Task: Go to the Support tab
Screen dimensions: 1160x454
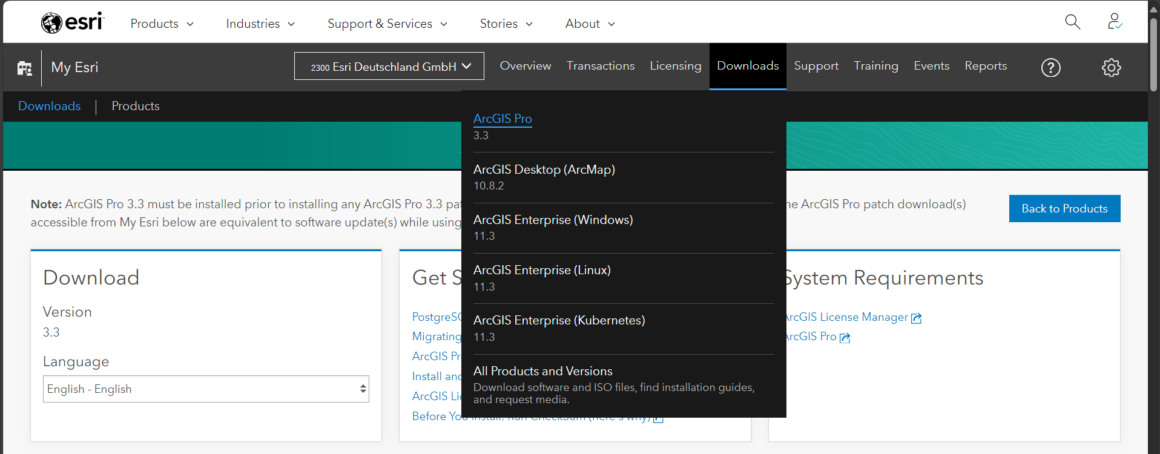Action: [x=816, y=66]
